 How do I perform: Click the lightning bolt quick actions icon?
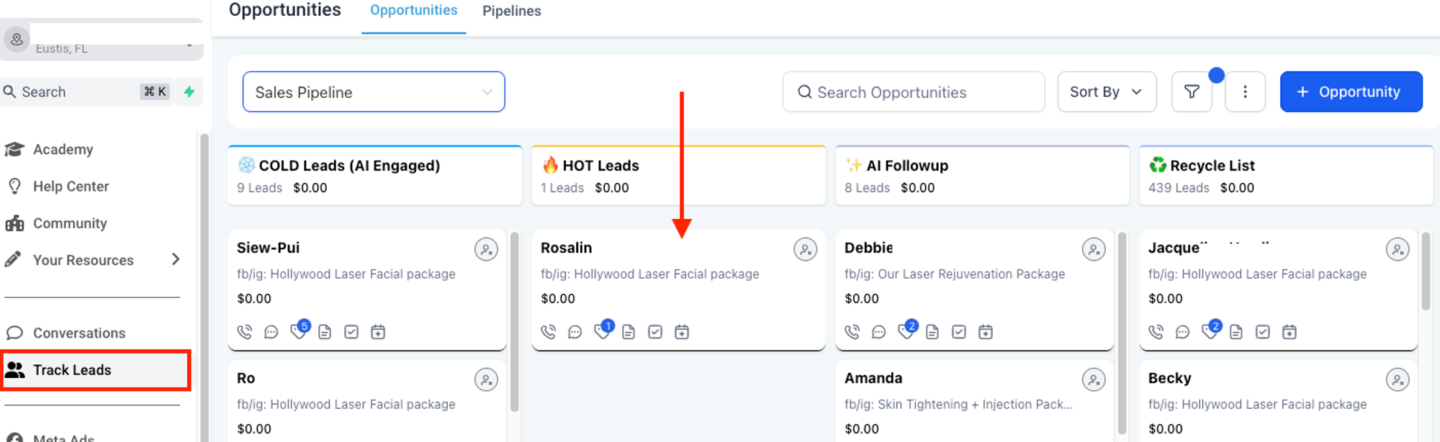[189, 92]
